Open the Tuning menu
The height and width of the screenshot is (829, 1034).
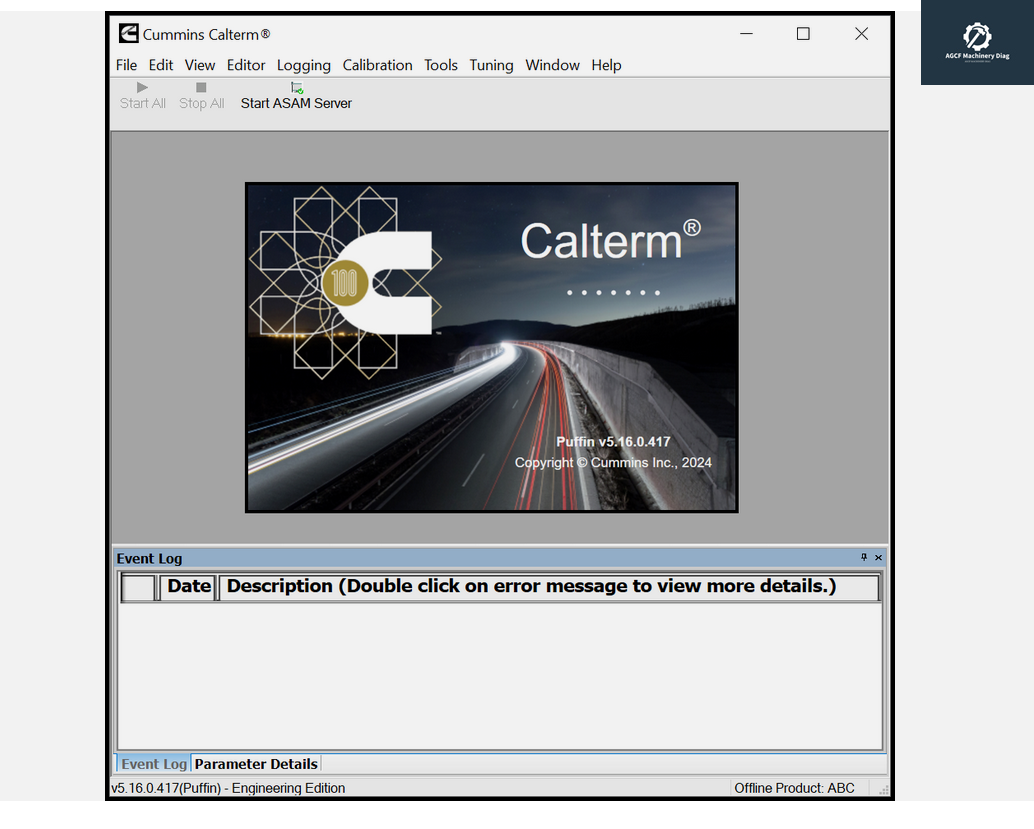[x=491, y=65]
